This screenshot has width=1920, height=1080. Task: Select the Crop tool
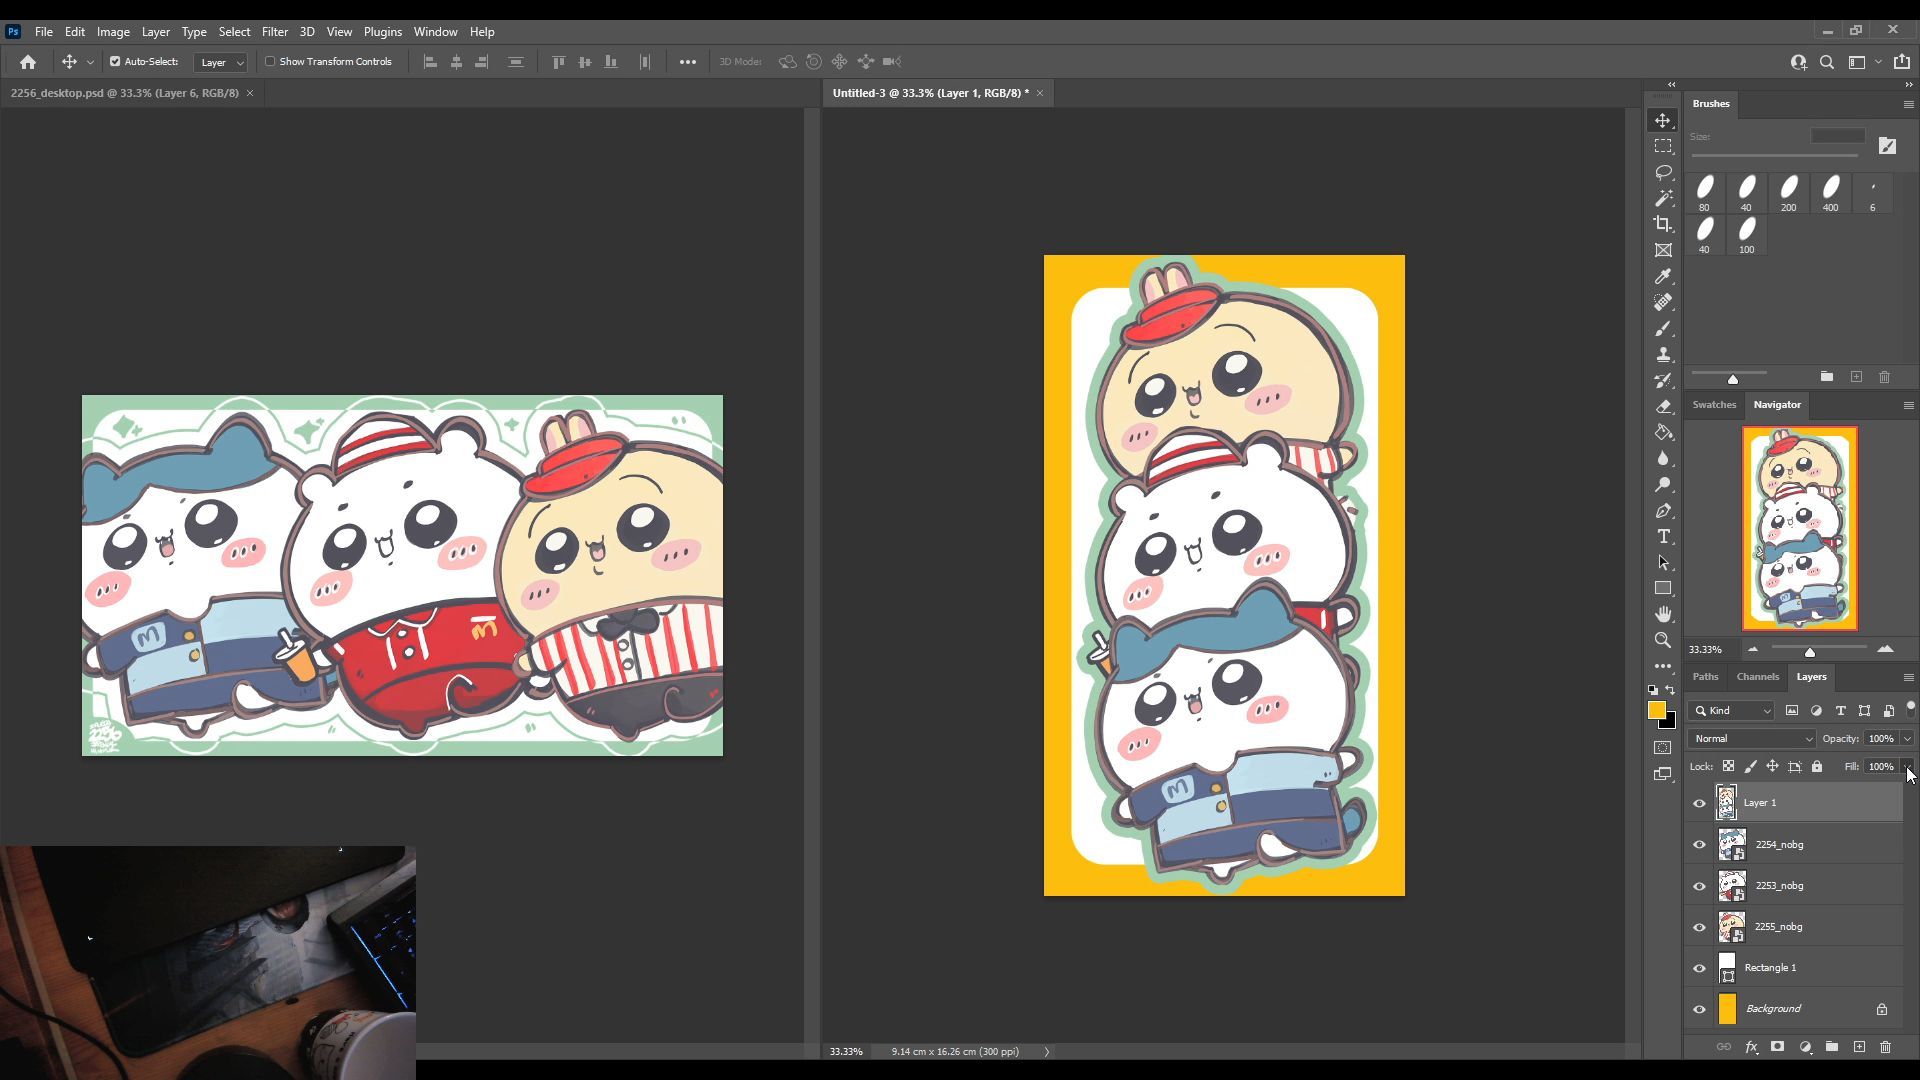(x=1663, y=224)
